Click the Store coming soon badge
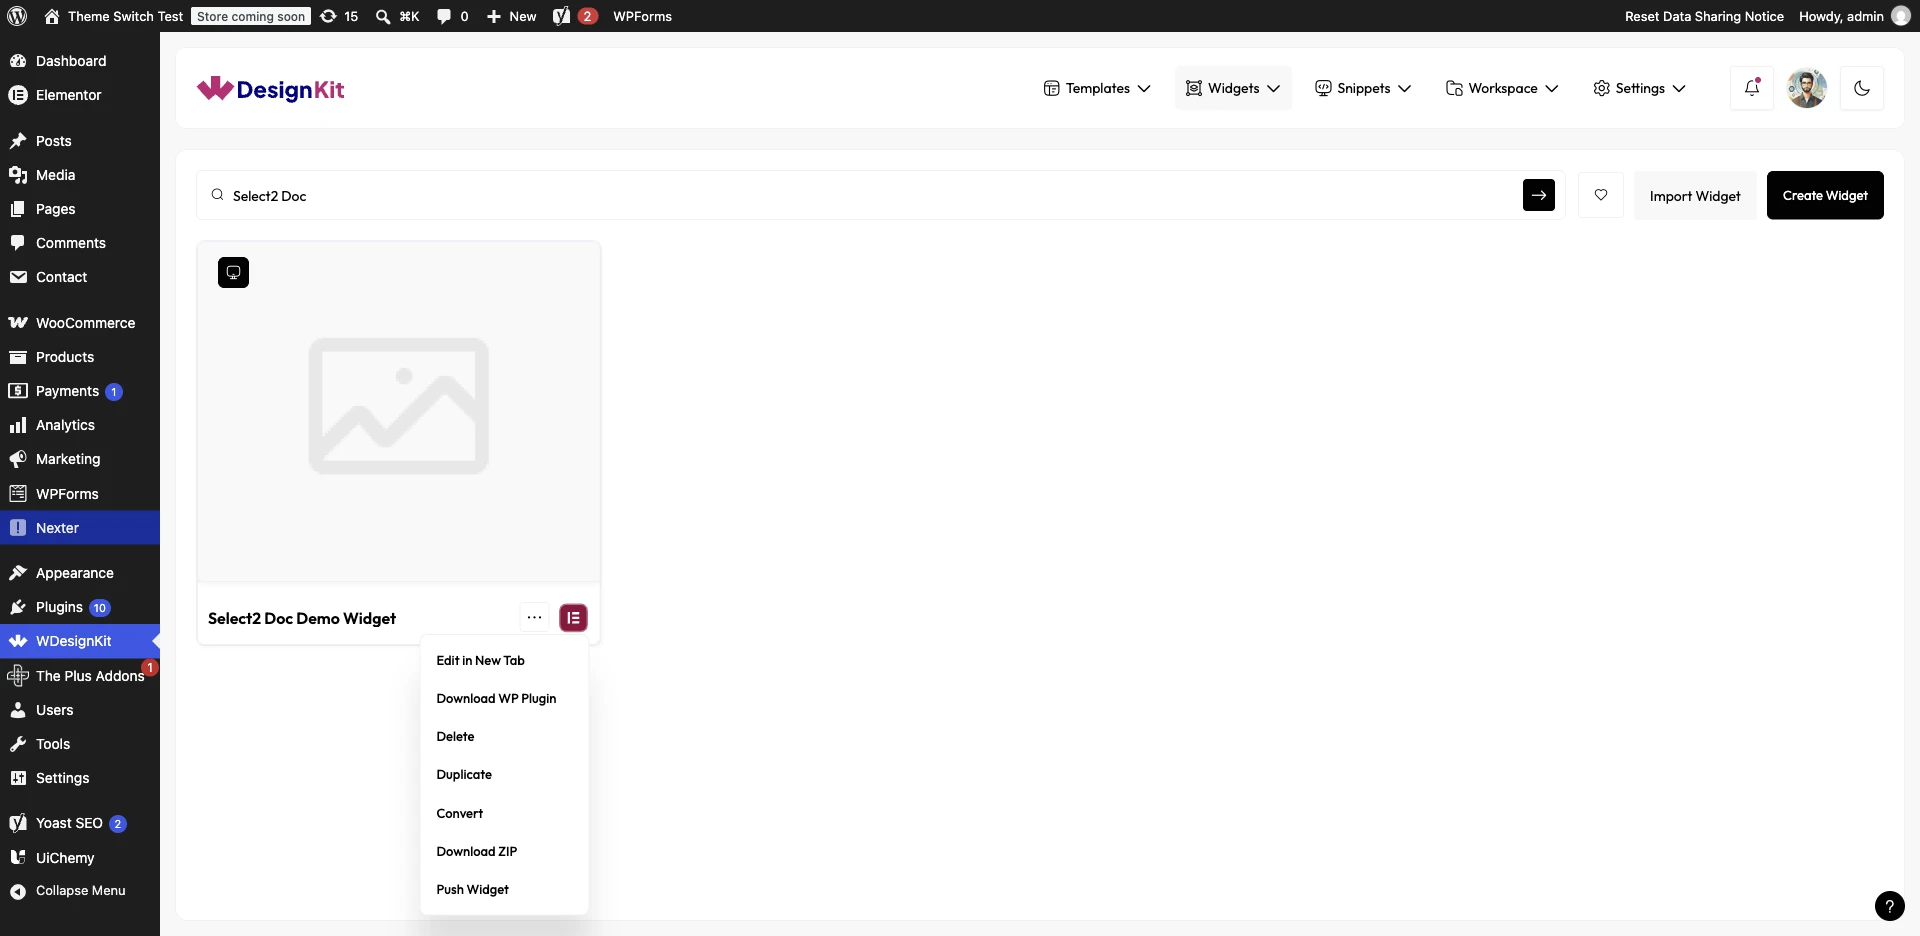This screenshot has height=936, width=1920. click(251, 16)
